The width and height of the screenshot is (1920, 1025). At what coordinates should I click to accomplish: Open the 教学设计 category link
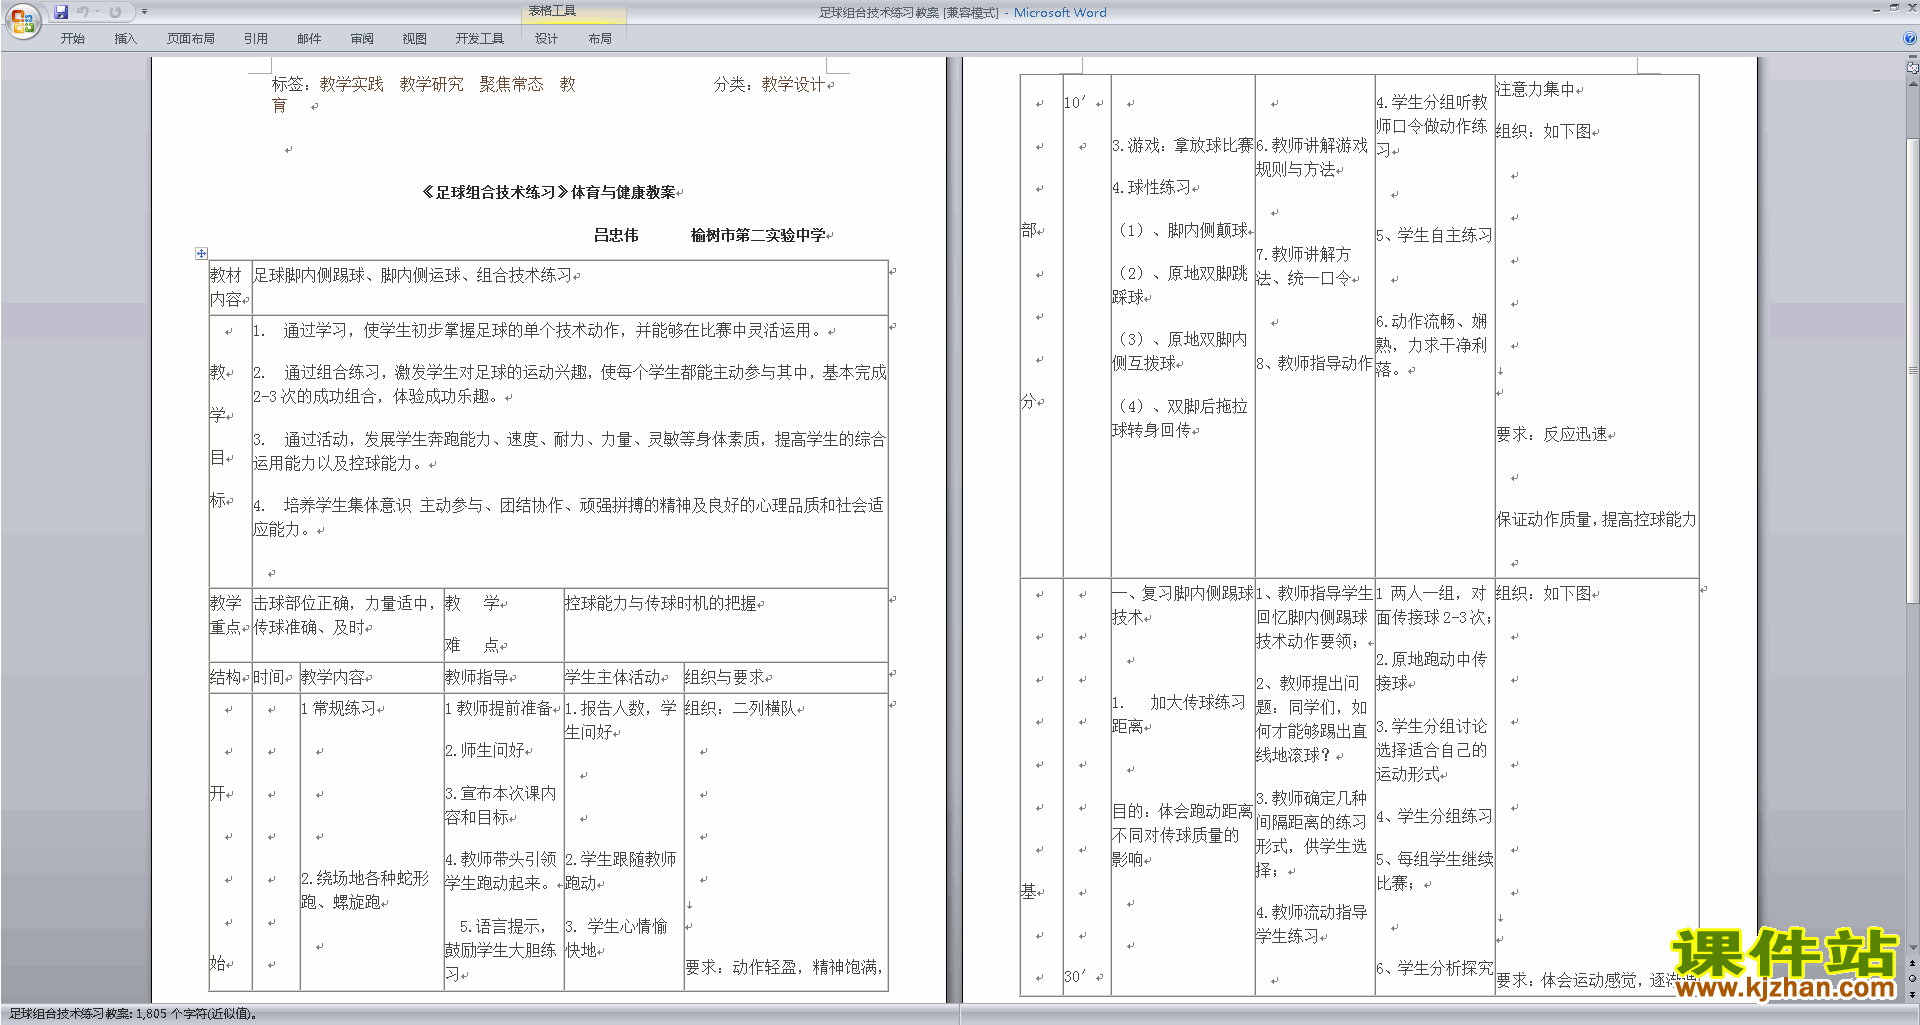click(793, 84)
